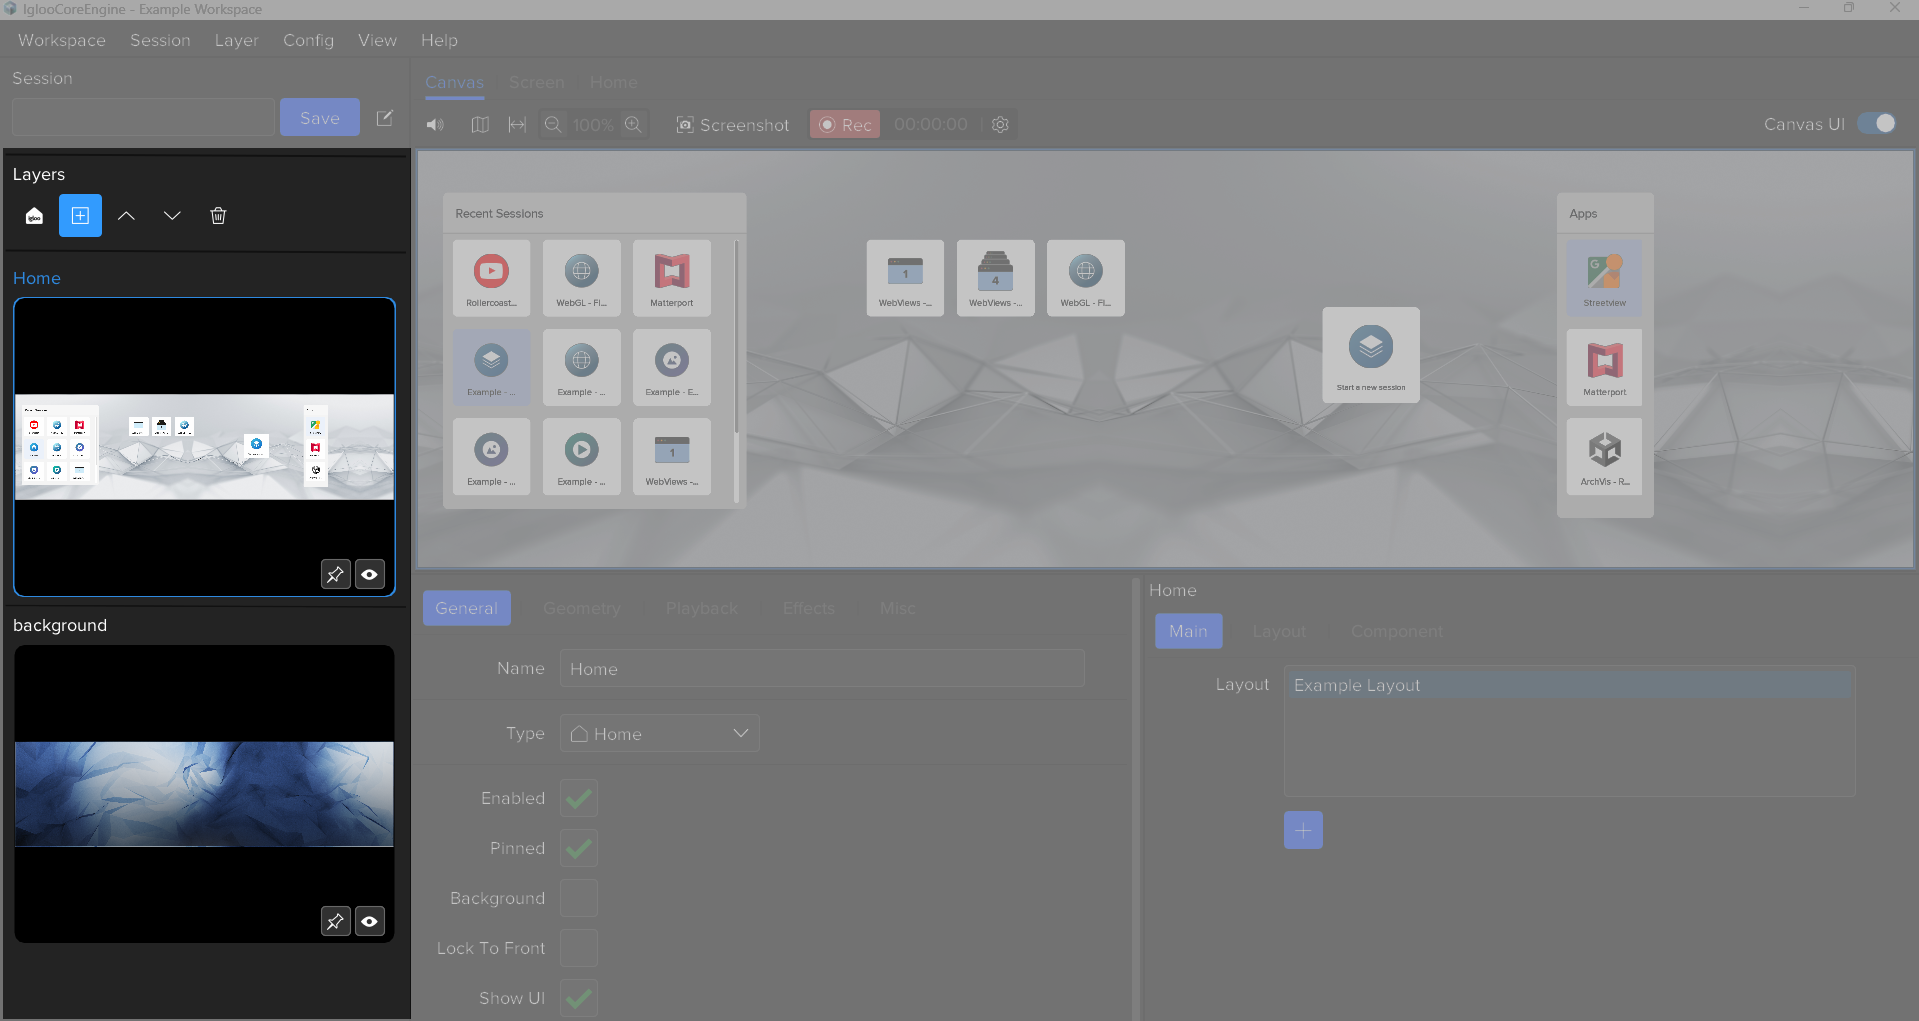The width and height of the screenshot is (1919, 1021).
Task: Uncheck the Enabled checkbox
Action: tap(579, 798)
